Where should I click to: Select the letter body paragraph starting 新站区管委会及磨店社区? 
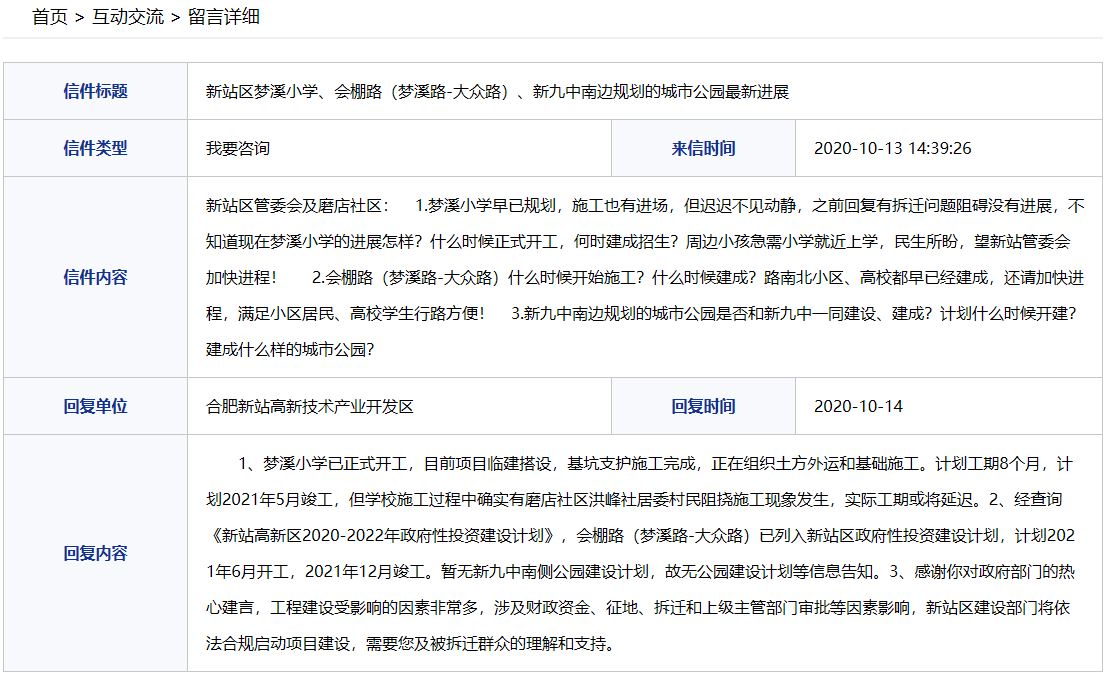click(x=644, y=277)
